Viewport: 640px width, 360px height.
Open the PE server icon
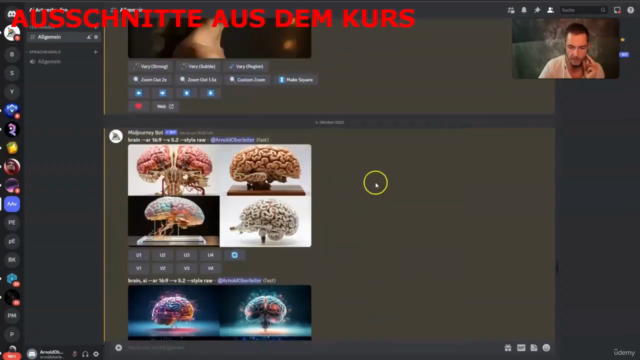click(12, 222)
